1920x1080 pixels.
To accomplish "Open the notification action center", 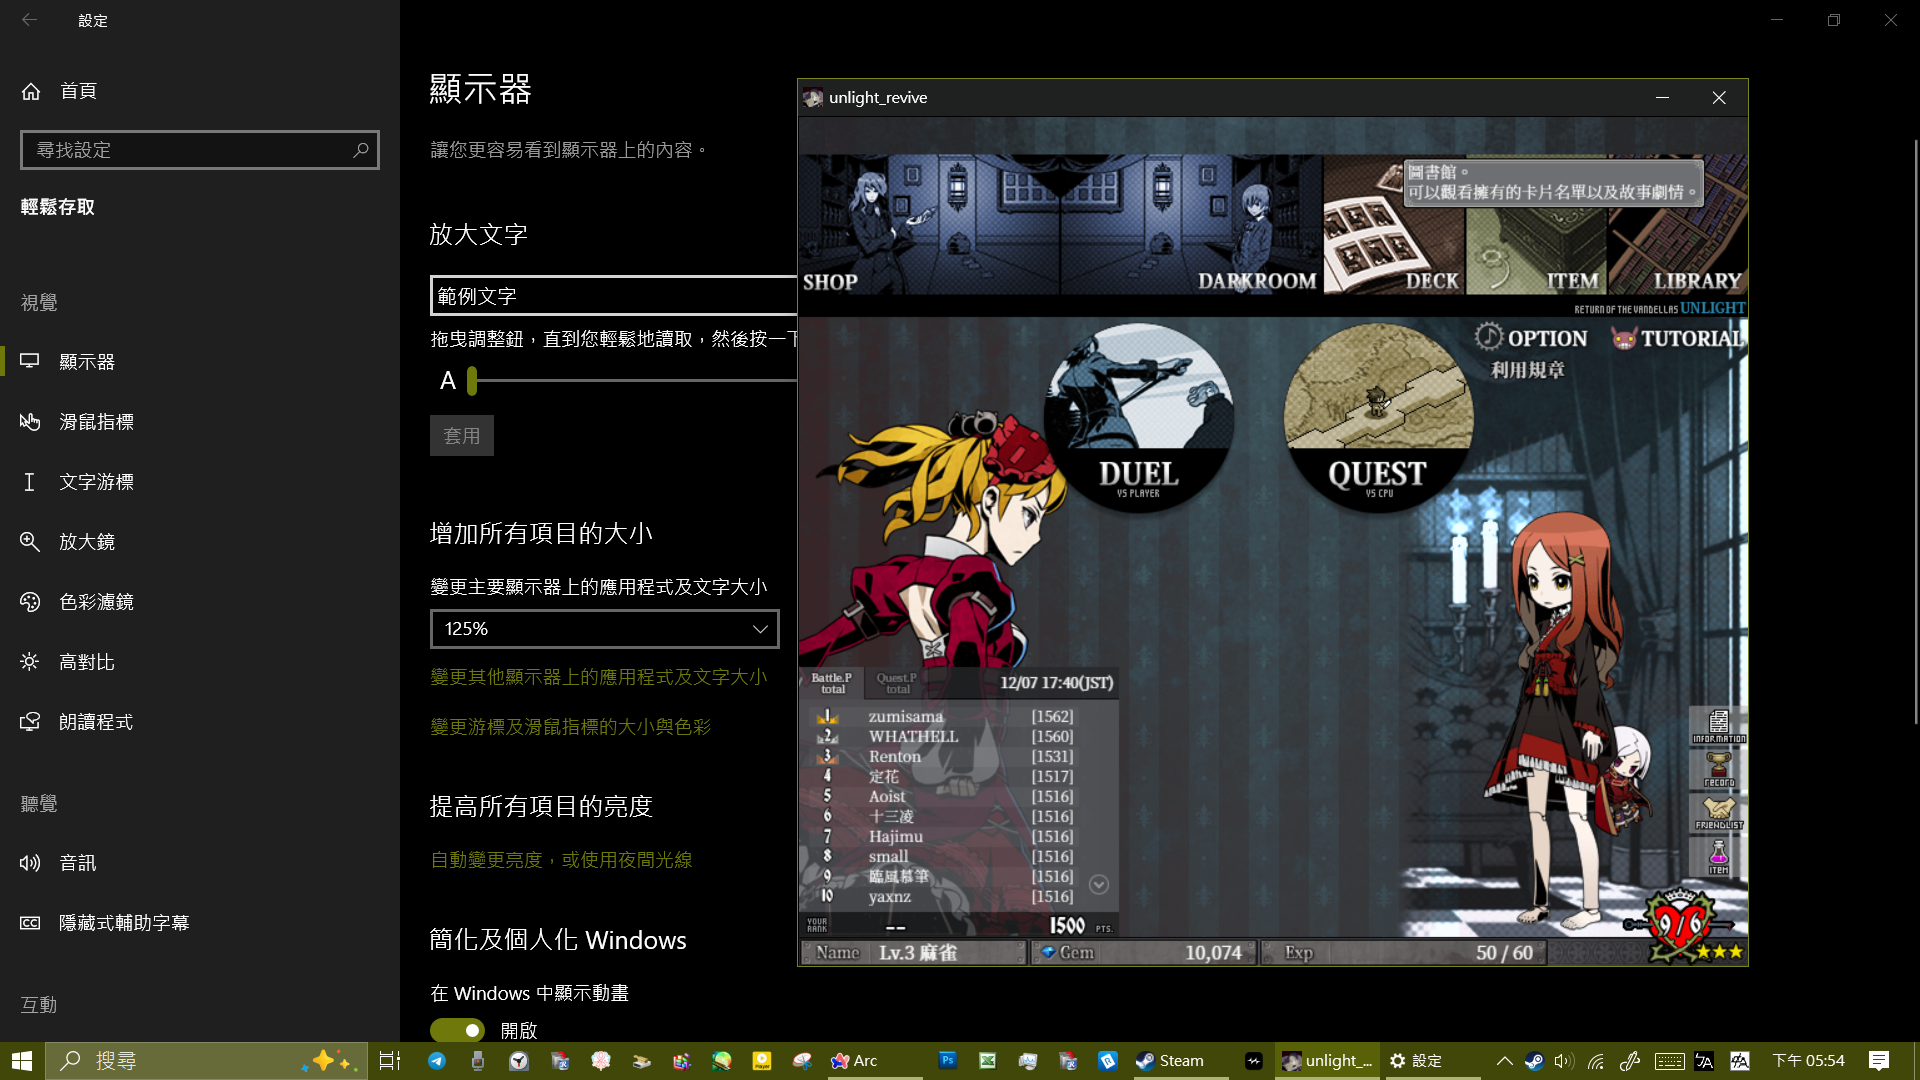I will 1879,1061.
